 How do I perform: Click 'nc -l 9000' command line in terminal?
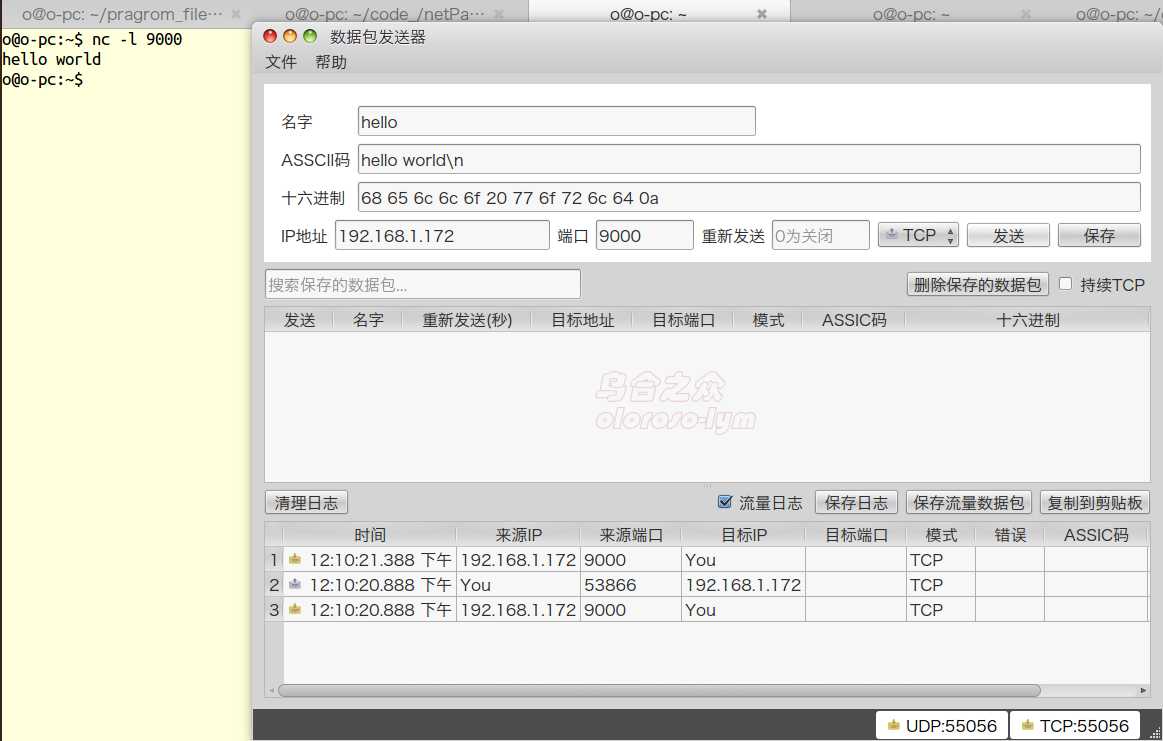pyautogui.click(x=136, y=39)
